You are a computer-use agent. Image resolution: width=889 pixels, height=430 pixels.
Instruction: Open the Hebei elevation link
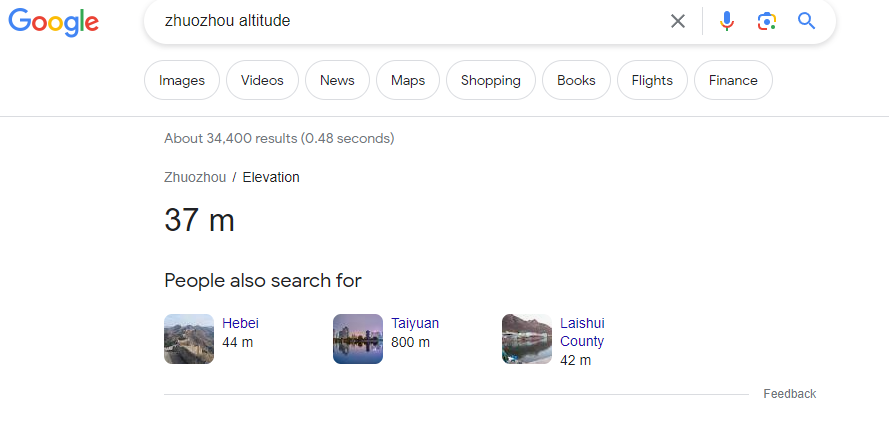240,323
